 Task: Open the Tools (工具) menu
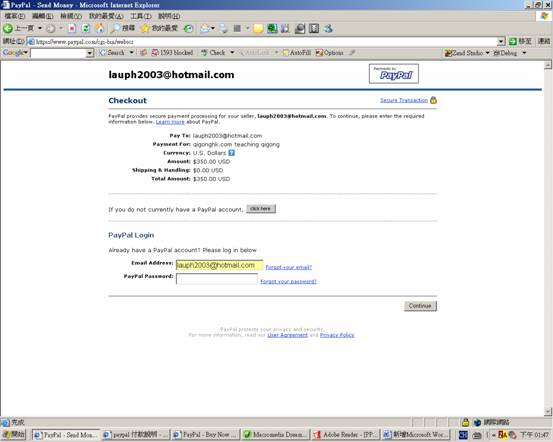point(141,16)
